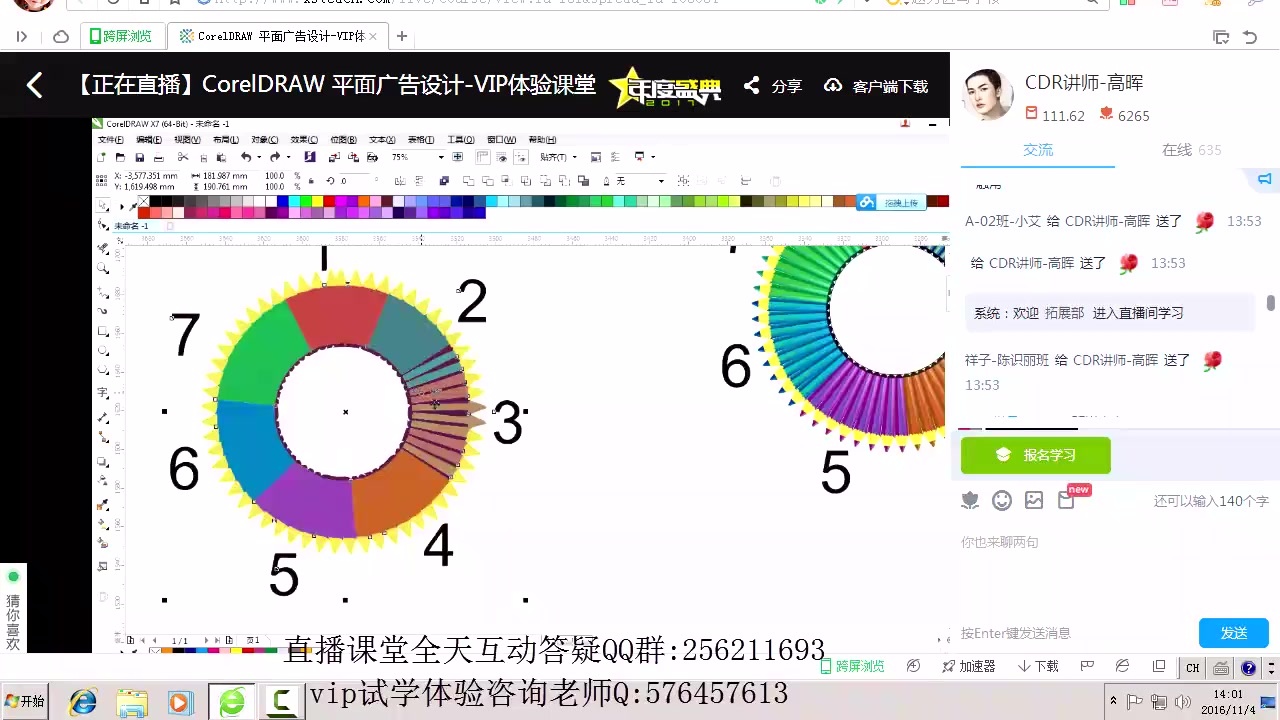The width and height of the screenshot is (1280, 720).
Task: Select the Color Eyedropper tool in toolbox
Action: 102,503
